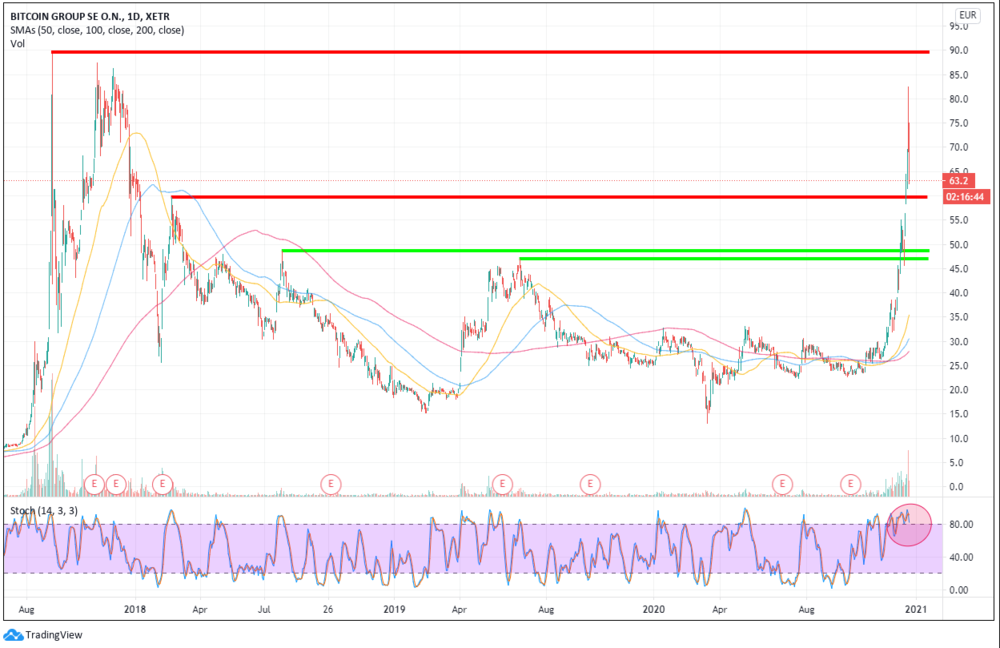Click the chart title 'BITCOIN GROUP SE O.N., 1D, XETR'
This screenshot has height=648, width=1000.
(90, 16)
